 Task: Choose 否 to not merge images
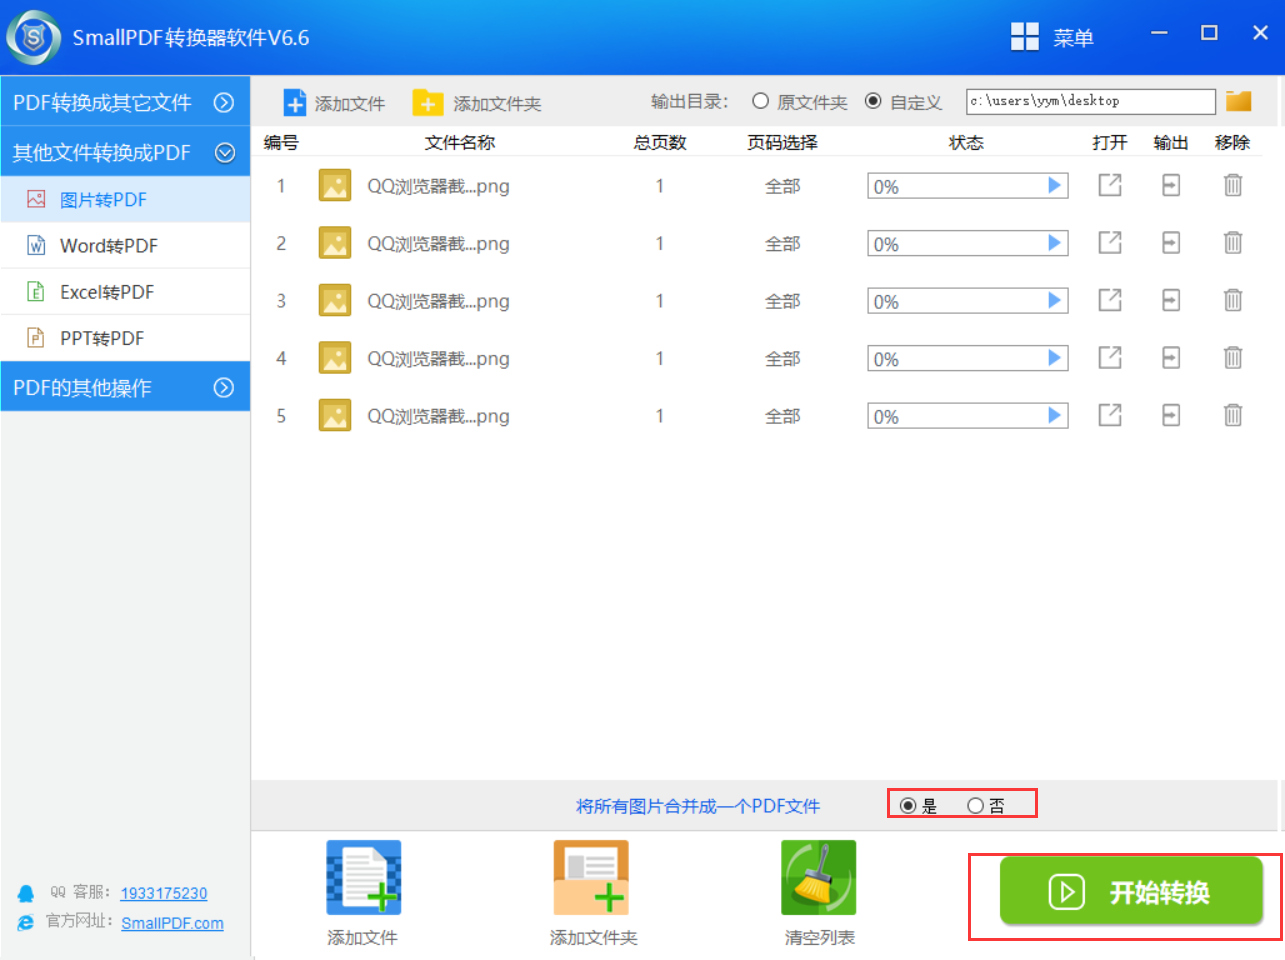(975, 806)
